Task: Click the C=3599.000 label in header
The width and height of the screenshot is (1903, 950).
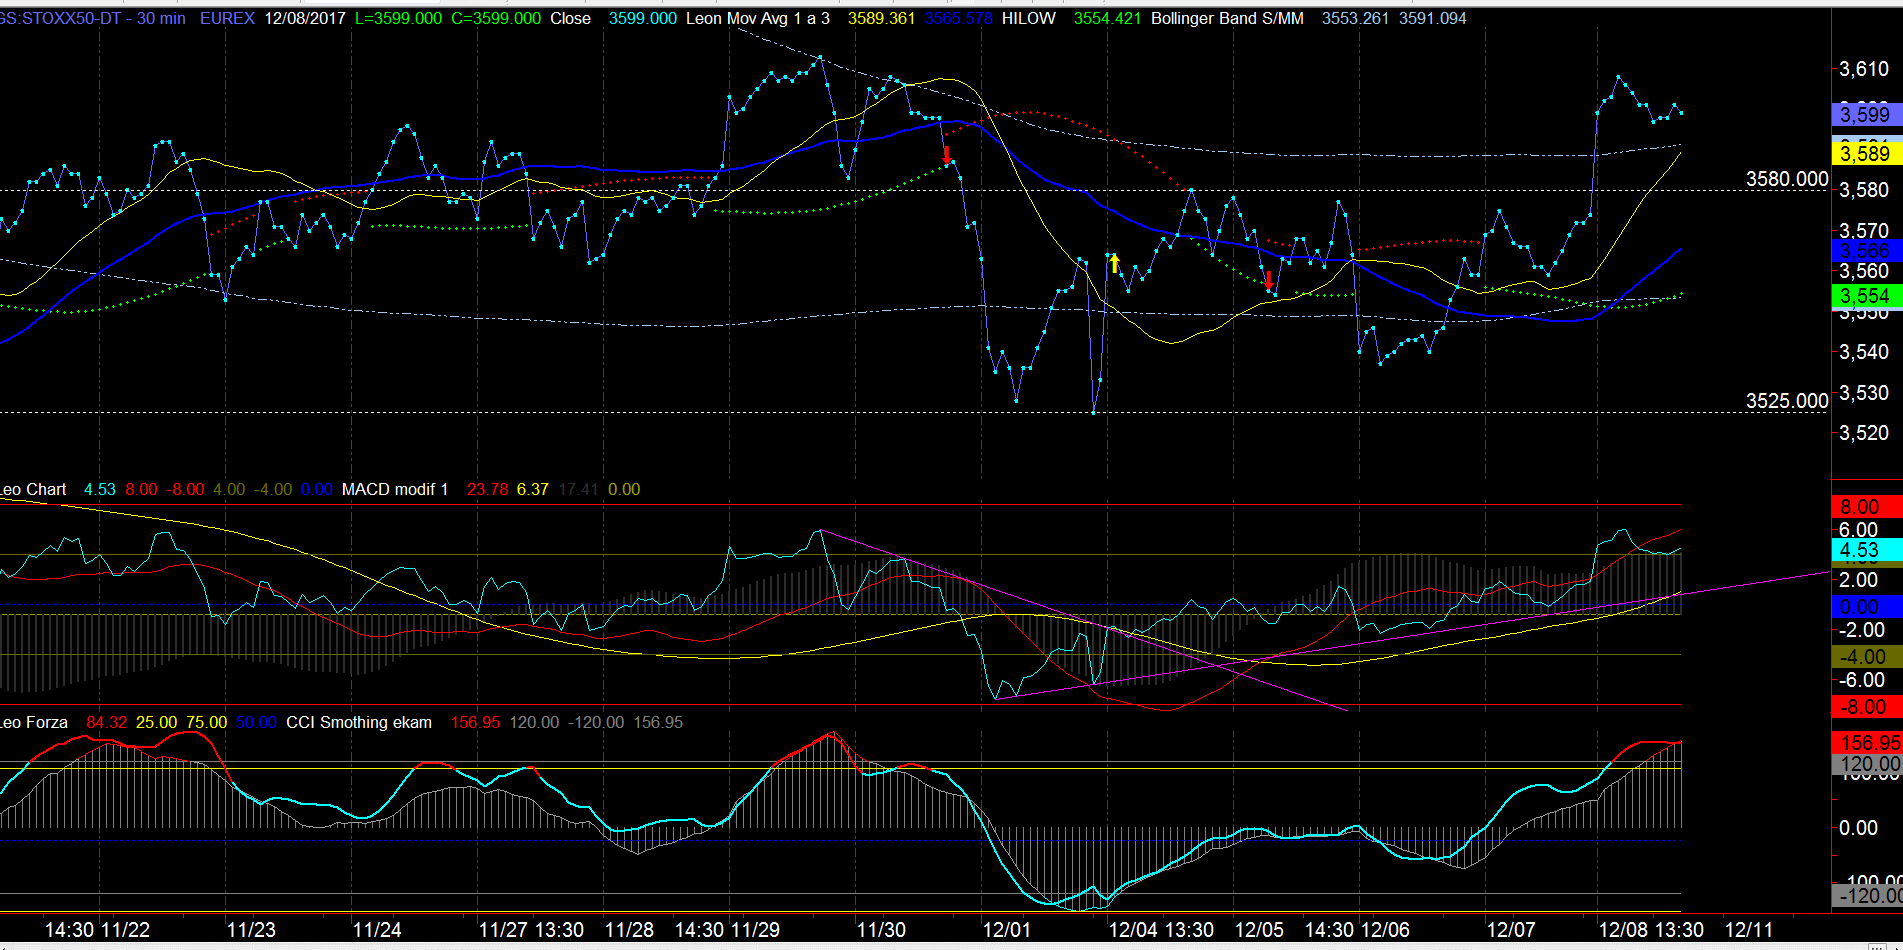Action: pyautogui.click(x=496, y=18)
